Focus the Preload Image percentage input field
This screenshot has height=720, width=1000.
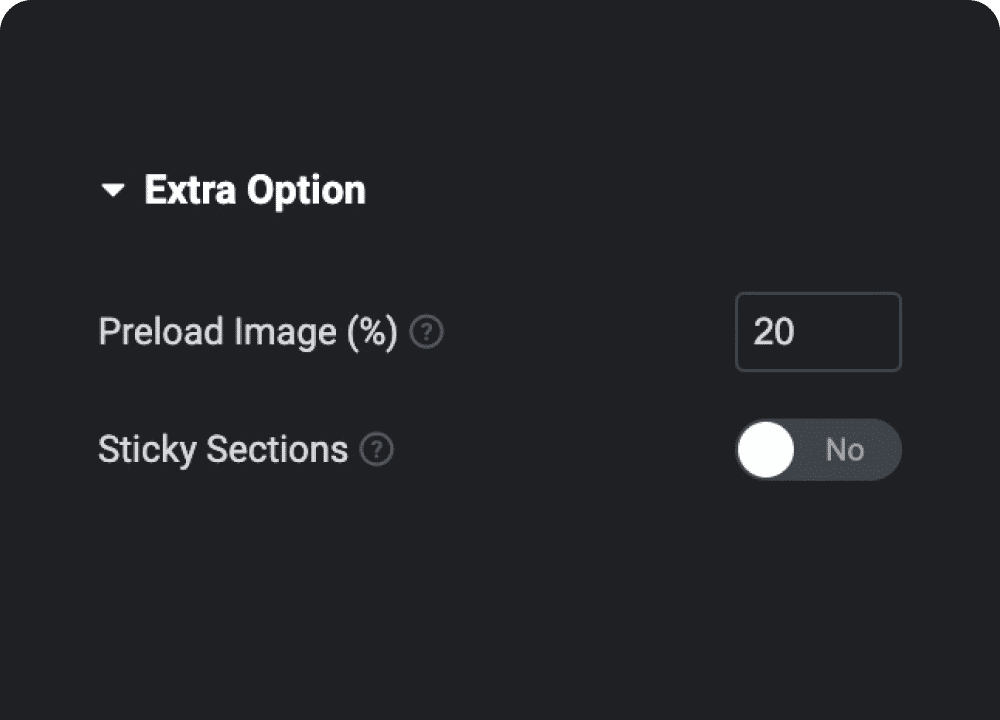point(818,332)
